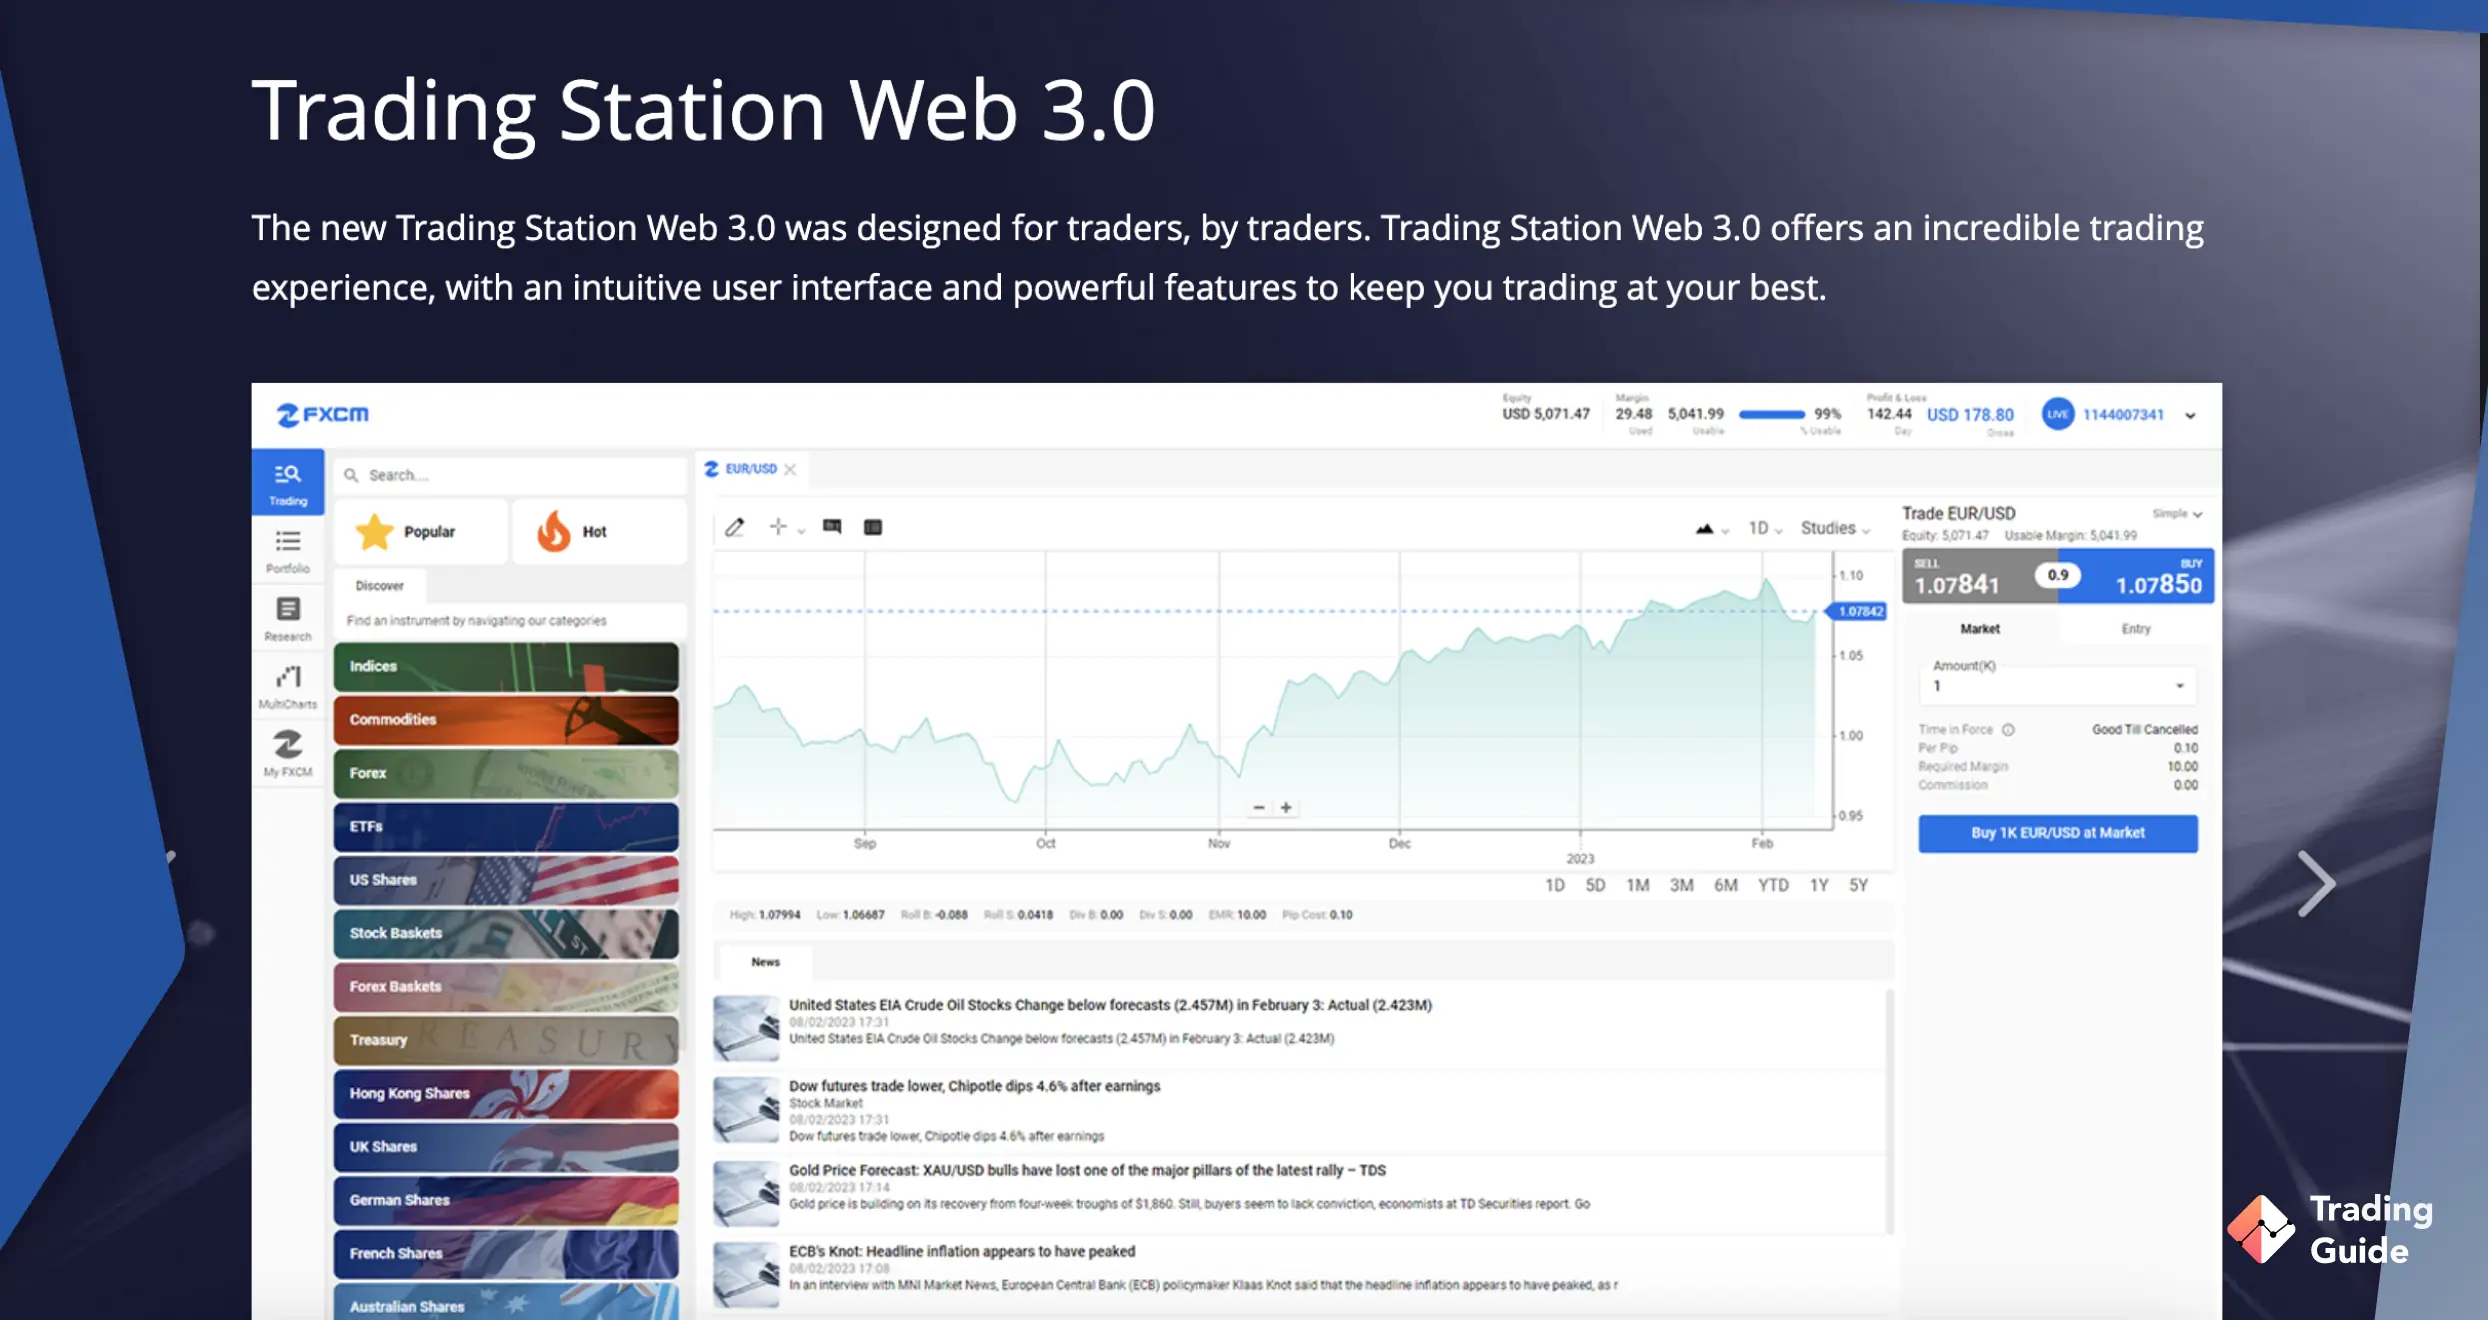Open the Stock Baskets category
2488x1320 pixels.
(506, 933)
